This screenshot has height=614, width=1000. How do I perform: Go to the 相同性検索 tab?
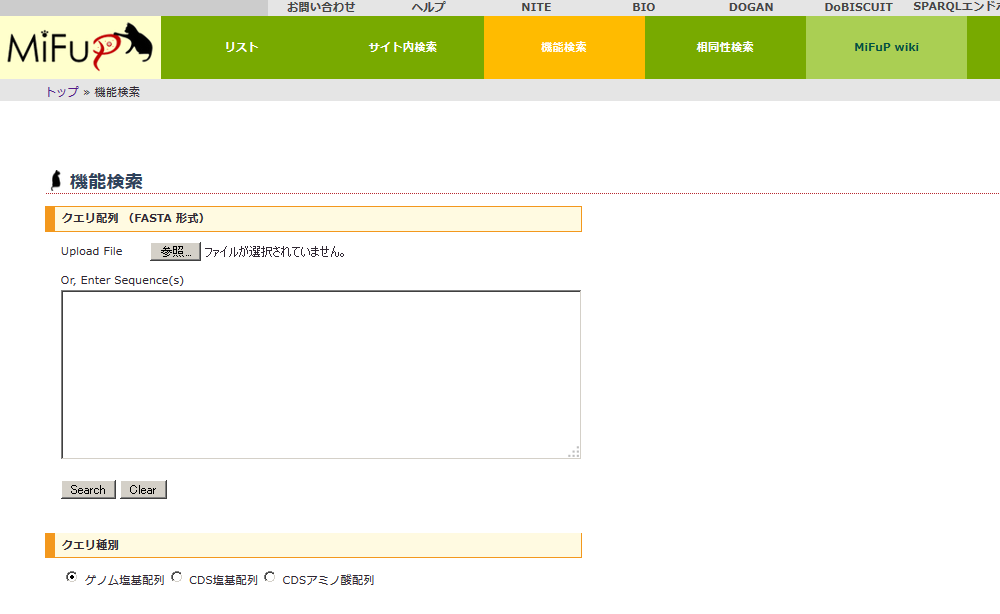724,47
